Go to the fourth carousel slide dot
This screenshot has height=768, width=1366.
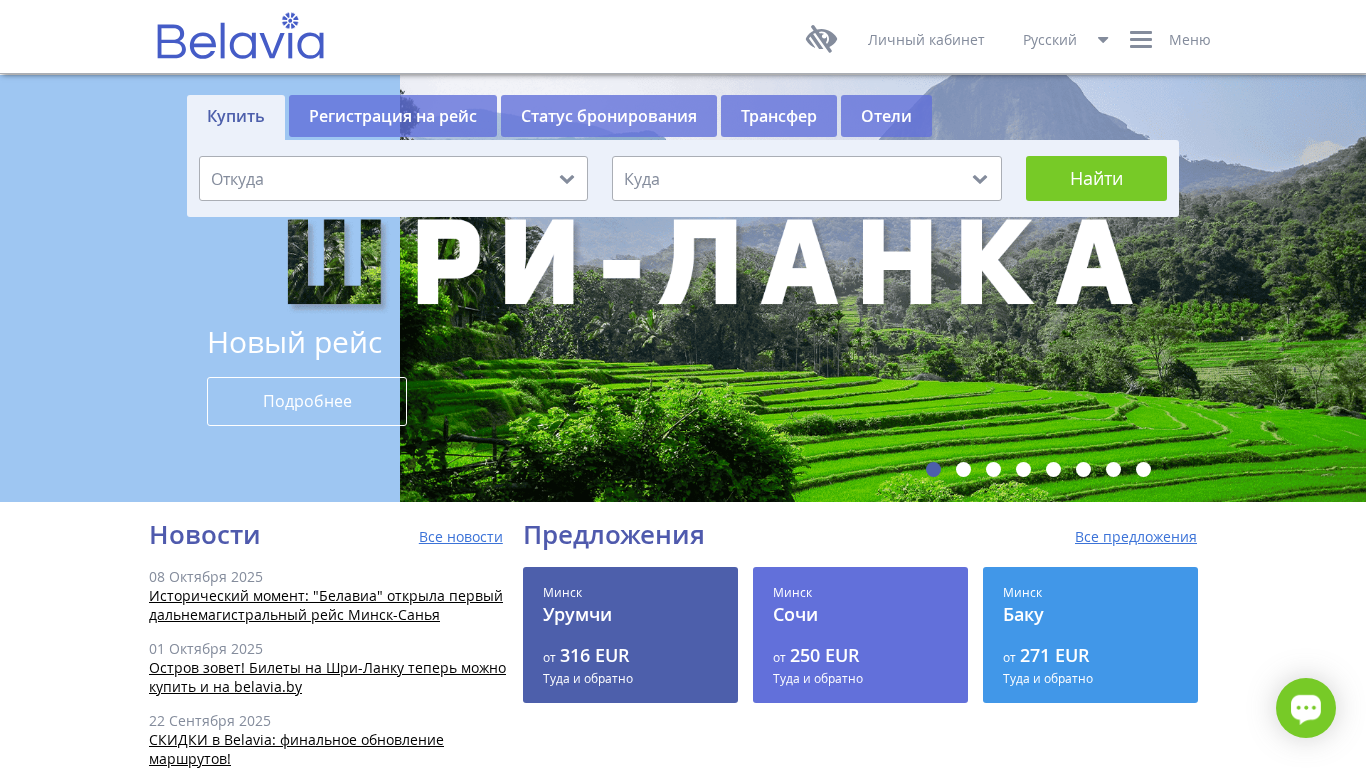(1023, 469)
